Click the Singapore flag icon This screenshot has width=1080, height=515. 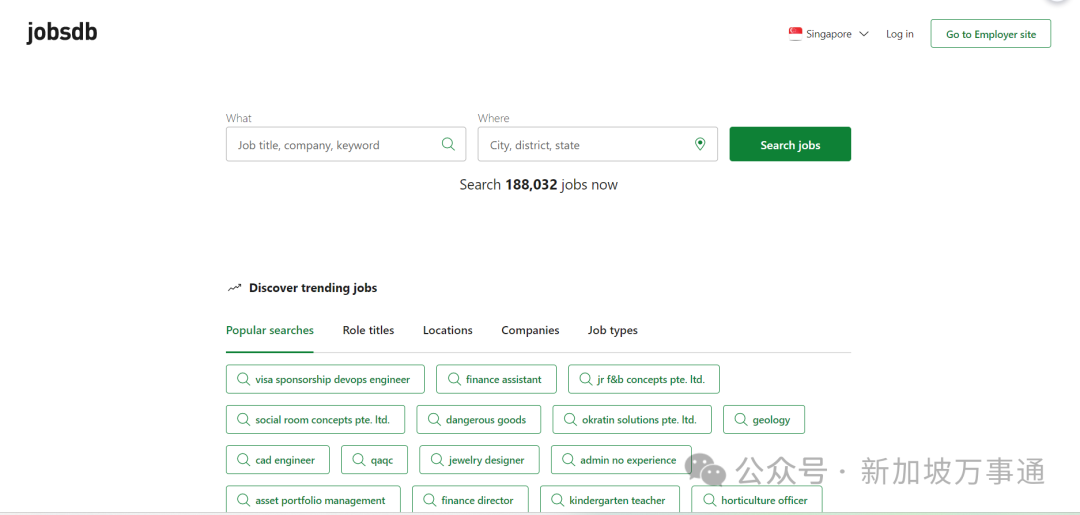tap(796, 34)
